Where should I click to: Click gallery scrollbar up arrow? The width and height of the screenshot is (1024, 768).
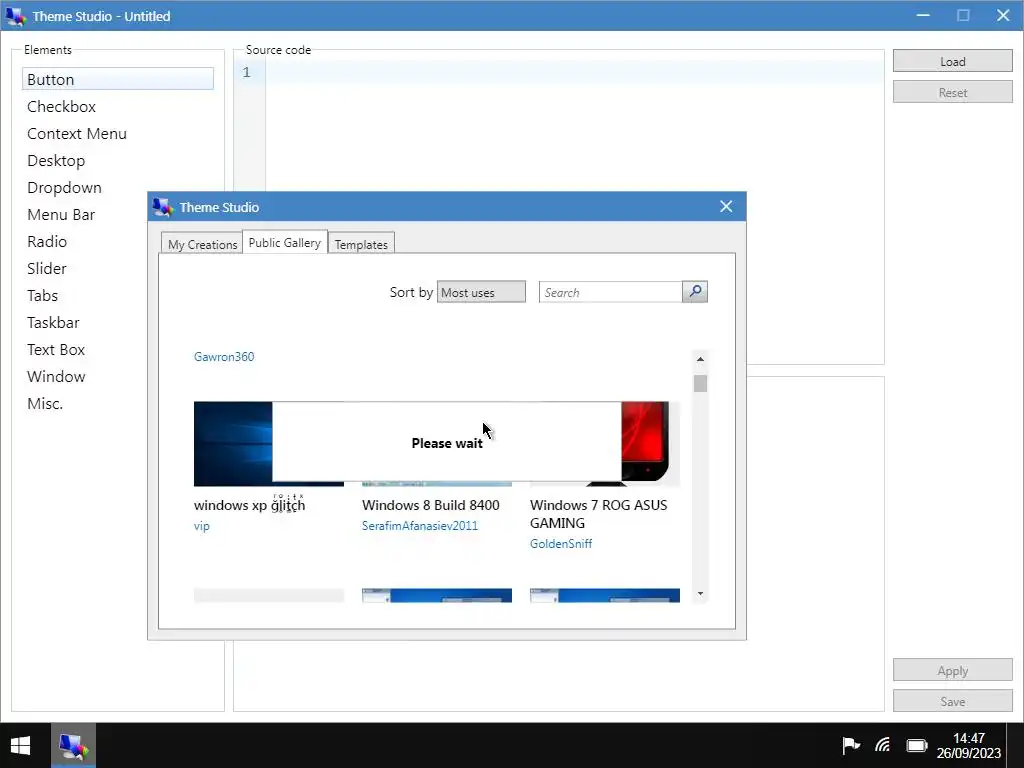click(x=700, y=359)
